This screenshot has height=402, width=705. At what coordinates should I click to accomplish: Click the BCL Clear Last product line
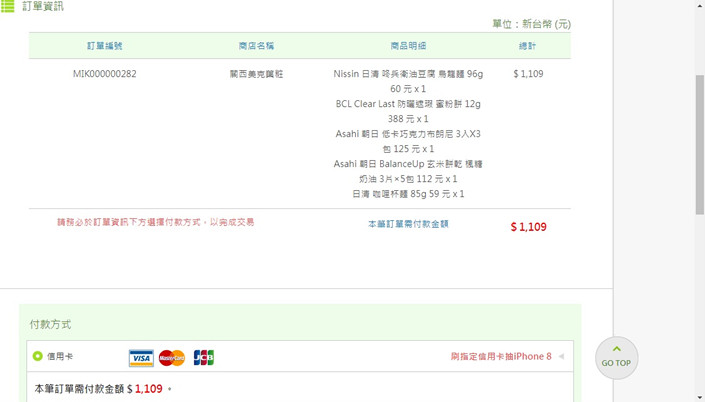(408, 104)
